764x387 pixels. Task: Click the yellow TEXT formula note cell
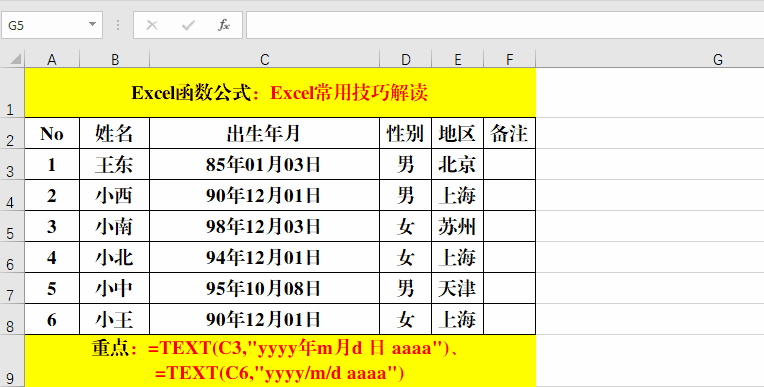280,361
